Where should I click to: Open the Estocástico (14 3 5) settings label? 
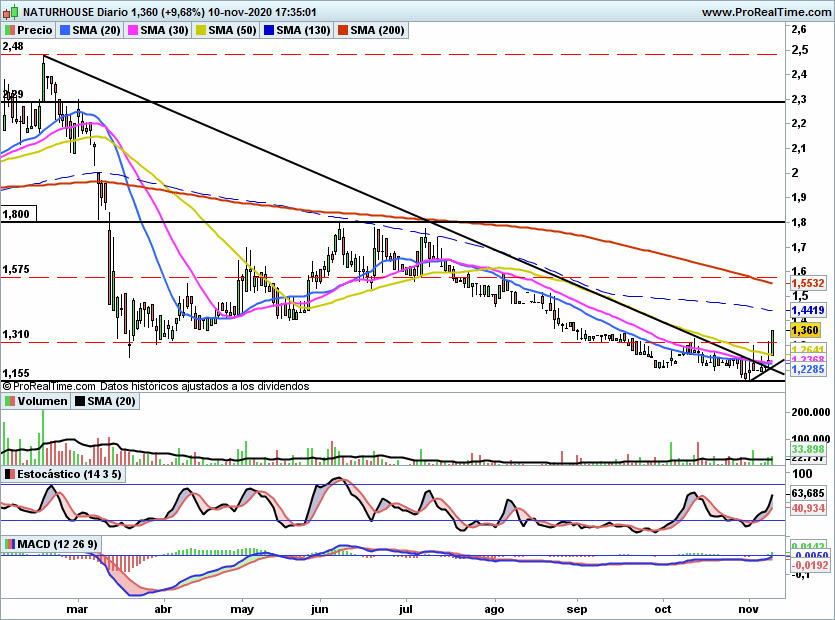click(x=64, y=475)
